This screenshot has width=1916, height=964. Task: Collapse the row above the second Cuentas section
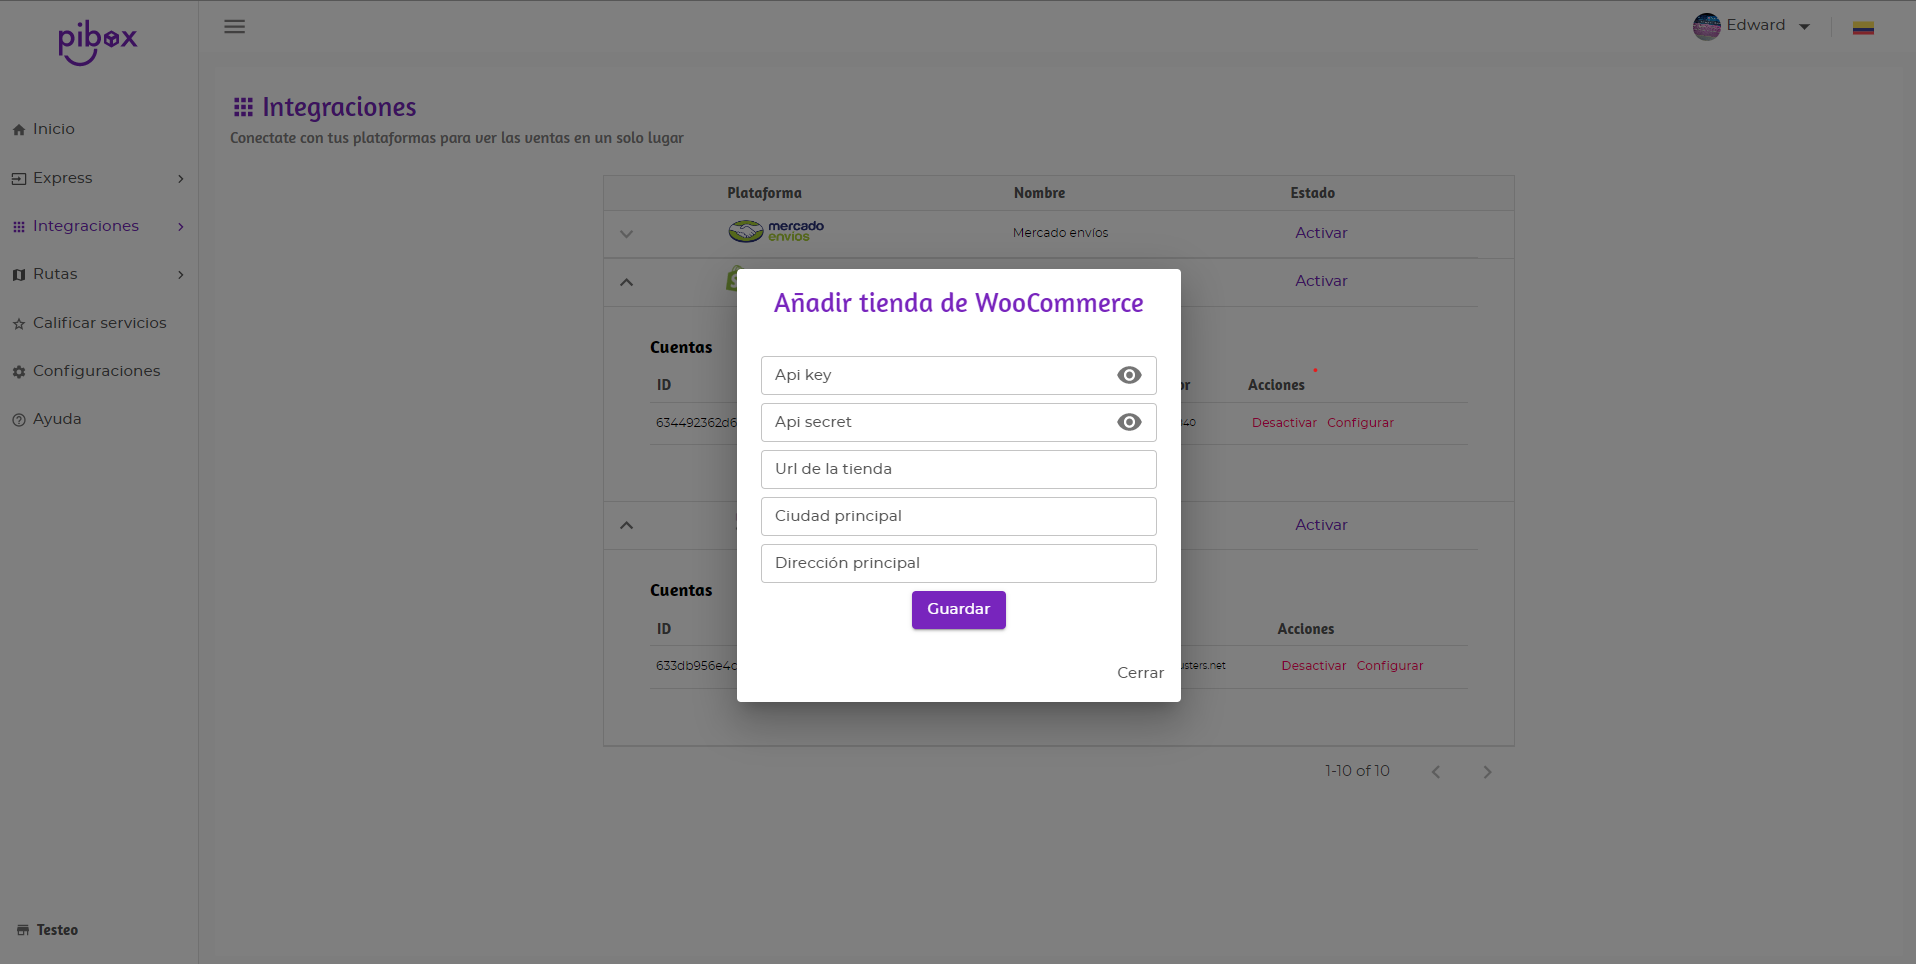coord(627,525)
